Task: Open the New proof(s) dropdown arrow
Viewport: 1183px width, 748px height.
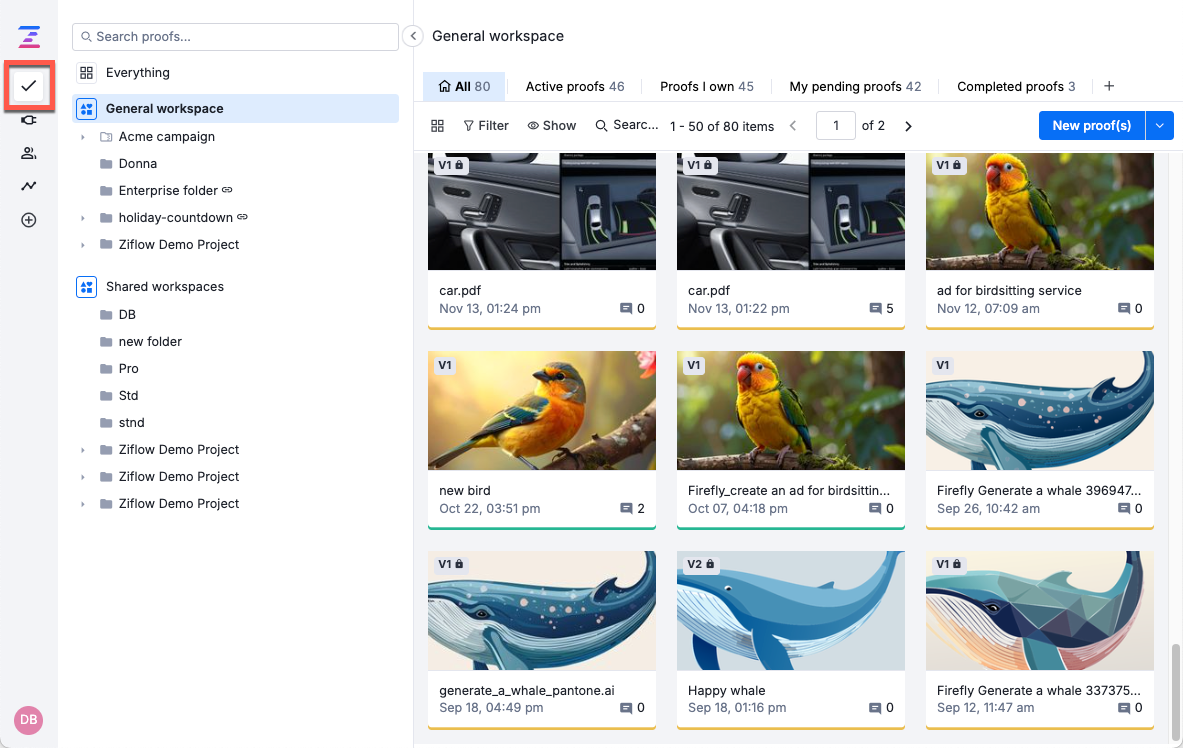Action: [1159, 126]
